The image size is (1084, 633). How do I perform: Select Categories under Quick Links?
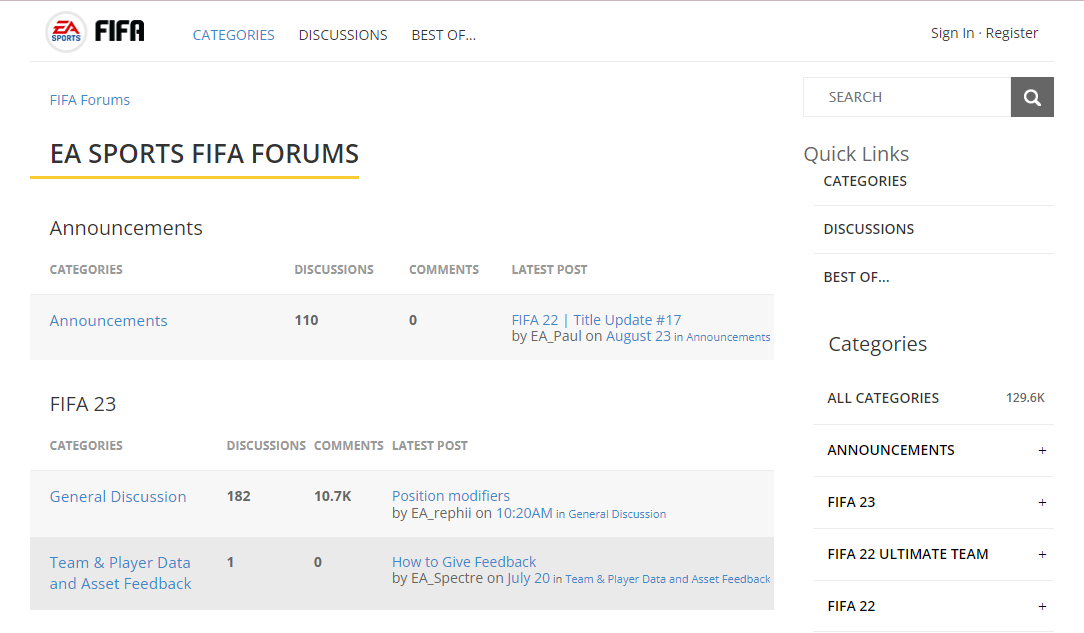pyautogui.click(x=865, y=181)
